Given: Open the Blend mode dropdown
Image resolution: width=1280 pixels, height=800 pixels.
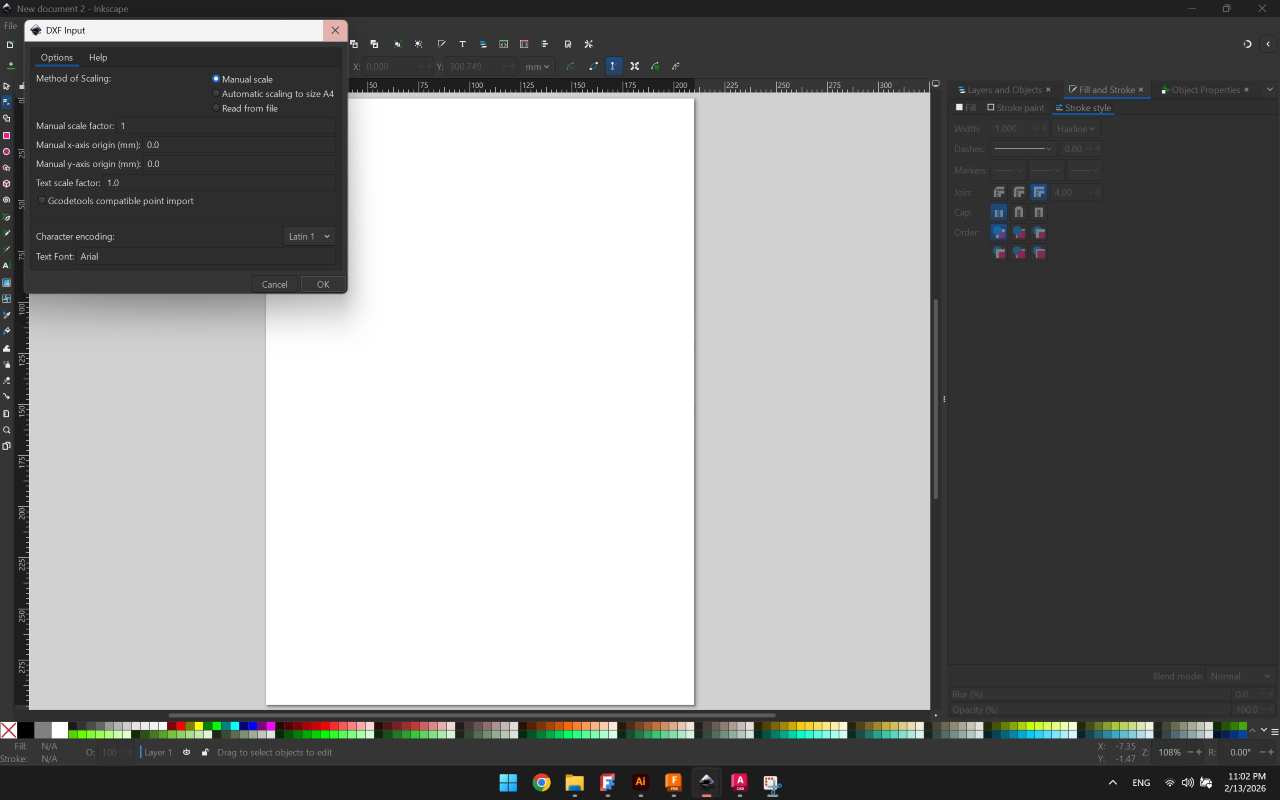Looking at the screenshot, I should [x=1240, y=675].
